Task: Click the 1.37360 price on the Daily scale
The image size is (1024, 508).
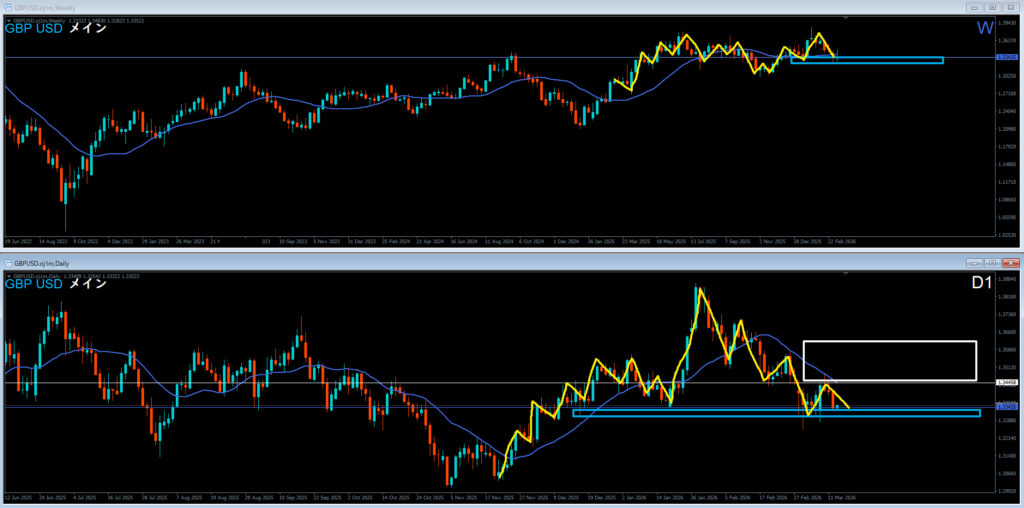Action: (x=1006, y=314)
